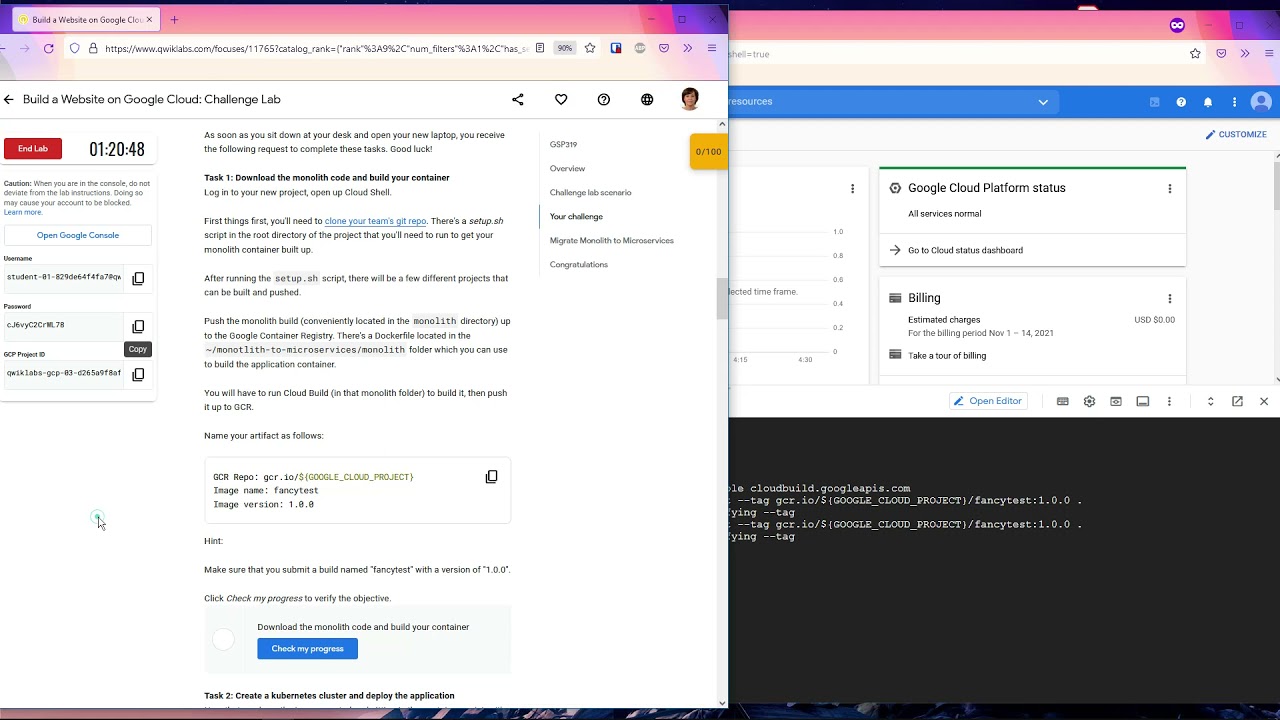Open the Learn more link
The image size is (1280, 720).
pos(23,212)
